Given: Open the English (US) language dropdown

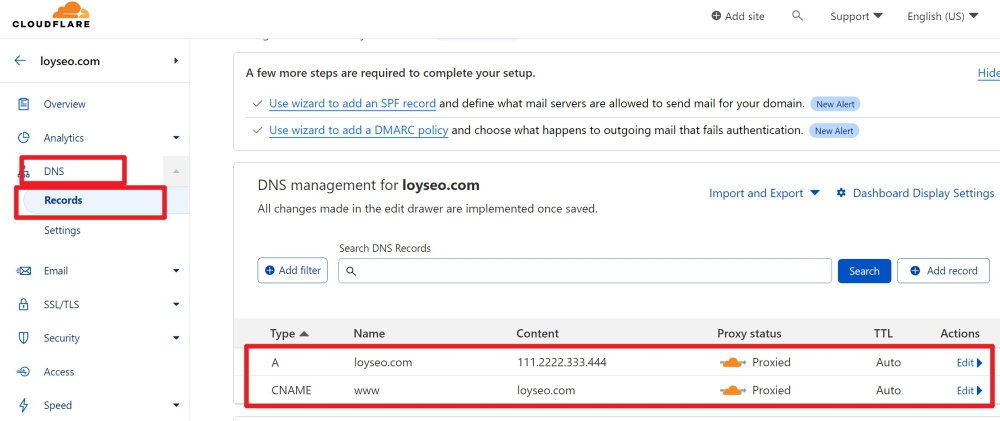Looking at the screenshot, I should pyautogui.click(x=943, y=17).
